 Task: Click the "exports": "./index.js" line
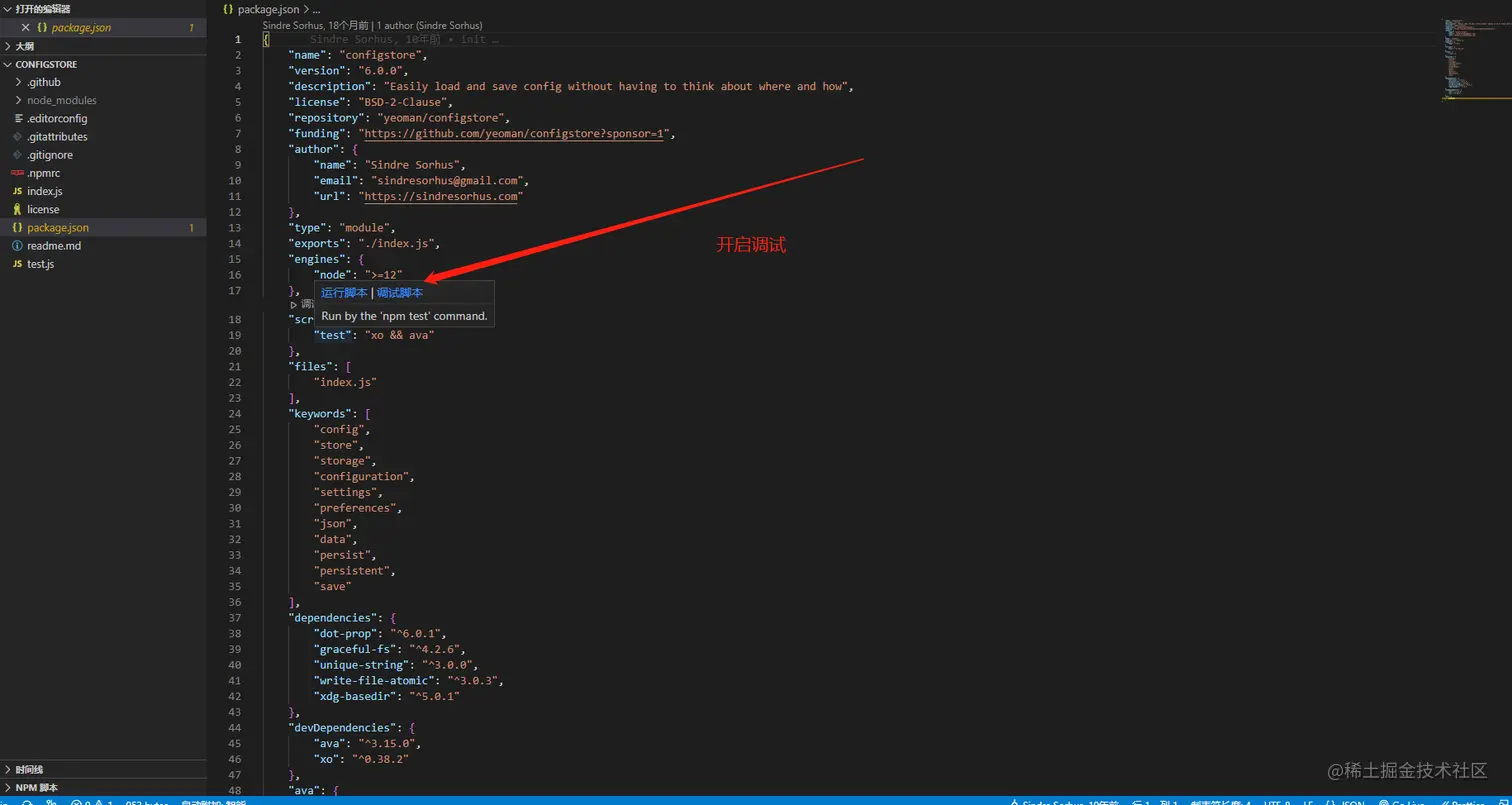point(364,244)
